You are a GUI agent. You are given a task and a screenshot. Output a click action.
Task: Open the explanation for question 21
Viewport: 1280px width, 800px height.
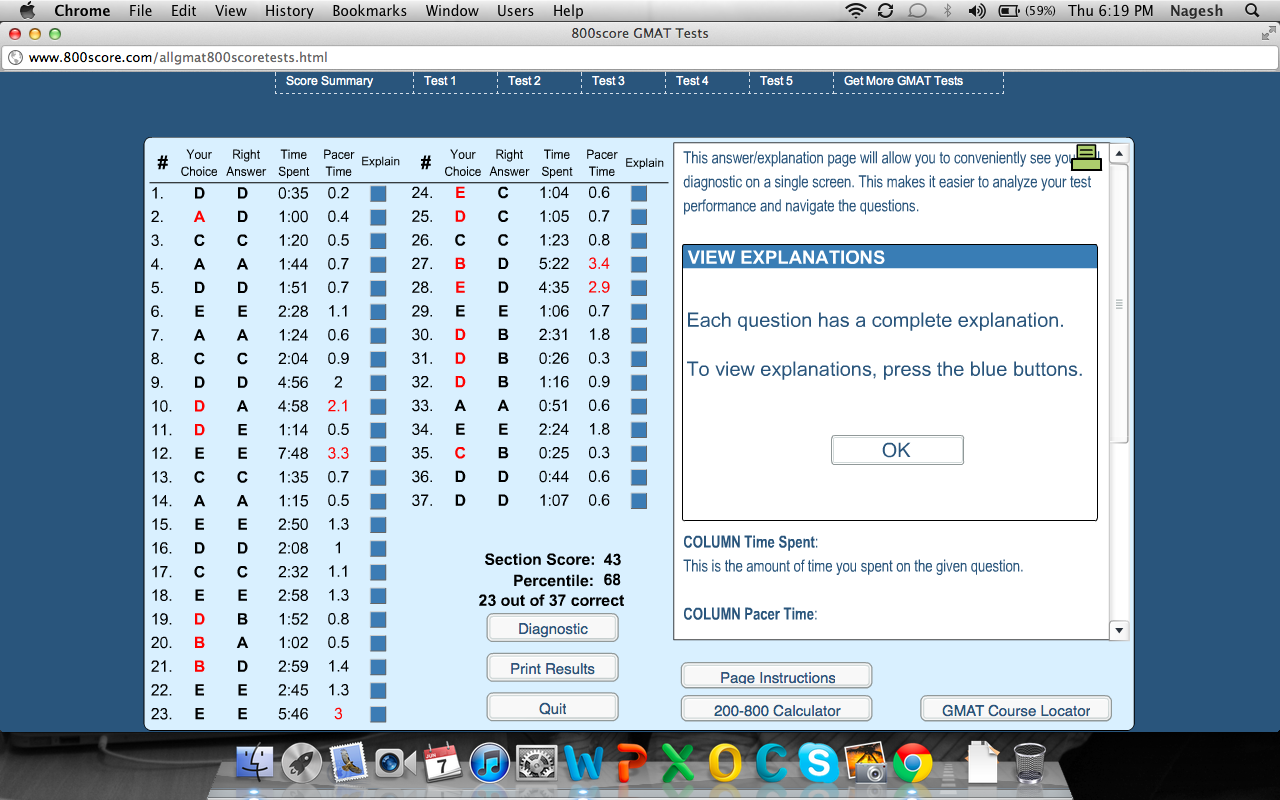pos(378,667)
